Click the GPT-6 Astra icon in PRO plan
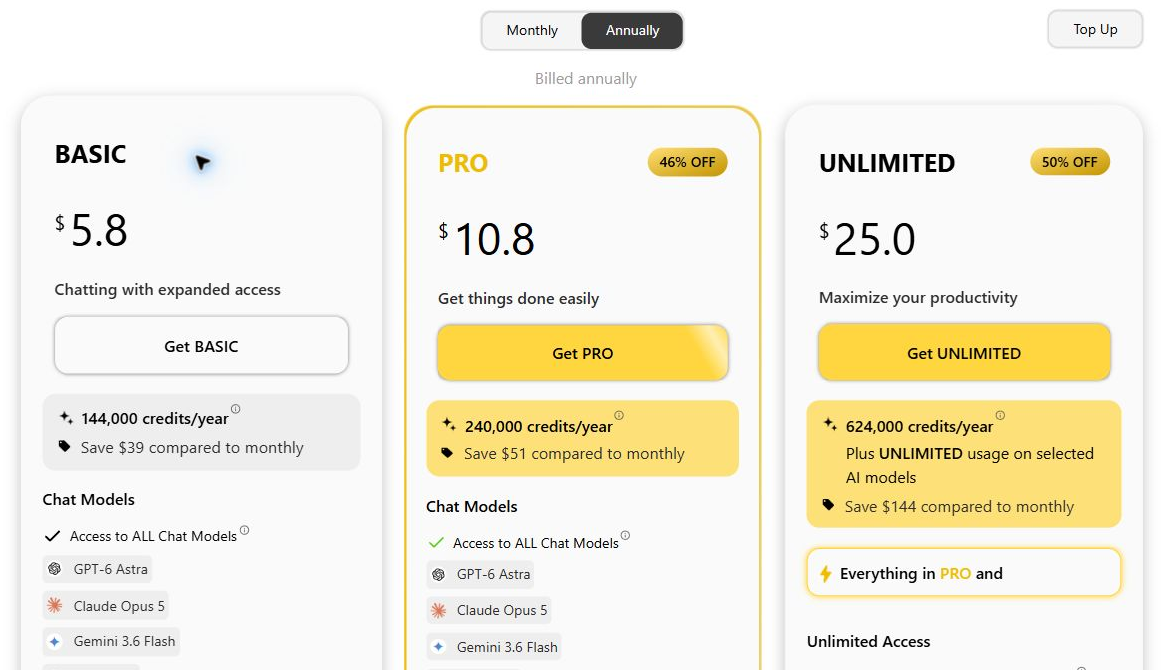Viewport: 1165px width, 670px height. [438, 574]
